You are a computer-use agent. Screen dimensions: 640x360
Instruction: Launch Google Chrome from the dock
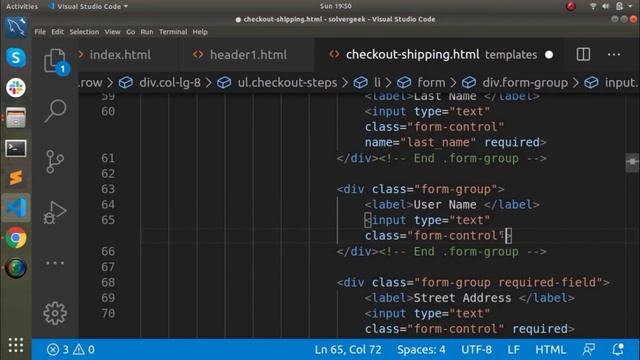16,238
